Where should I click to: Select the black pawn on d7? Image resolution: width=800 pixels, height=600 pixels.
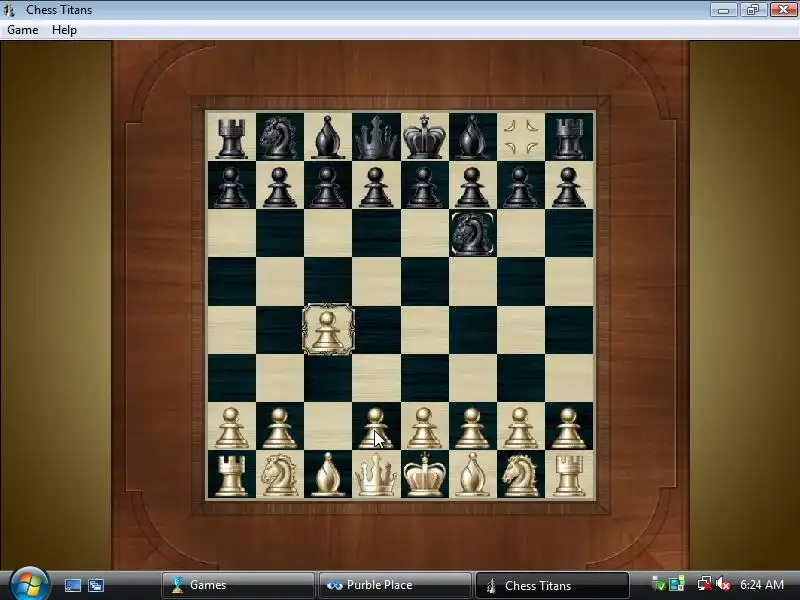pyautogui.click(x=376, y=186)
